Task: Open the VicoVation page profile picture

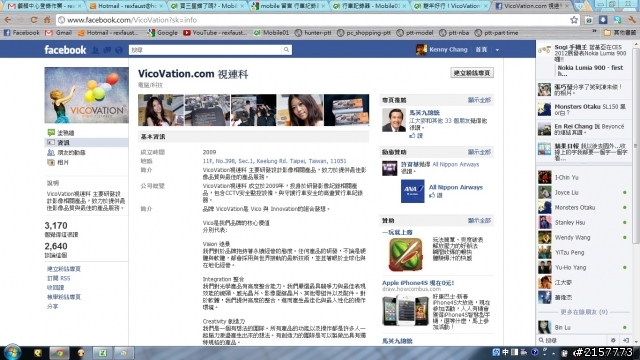Action: click(87, 95)
